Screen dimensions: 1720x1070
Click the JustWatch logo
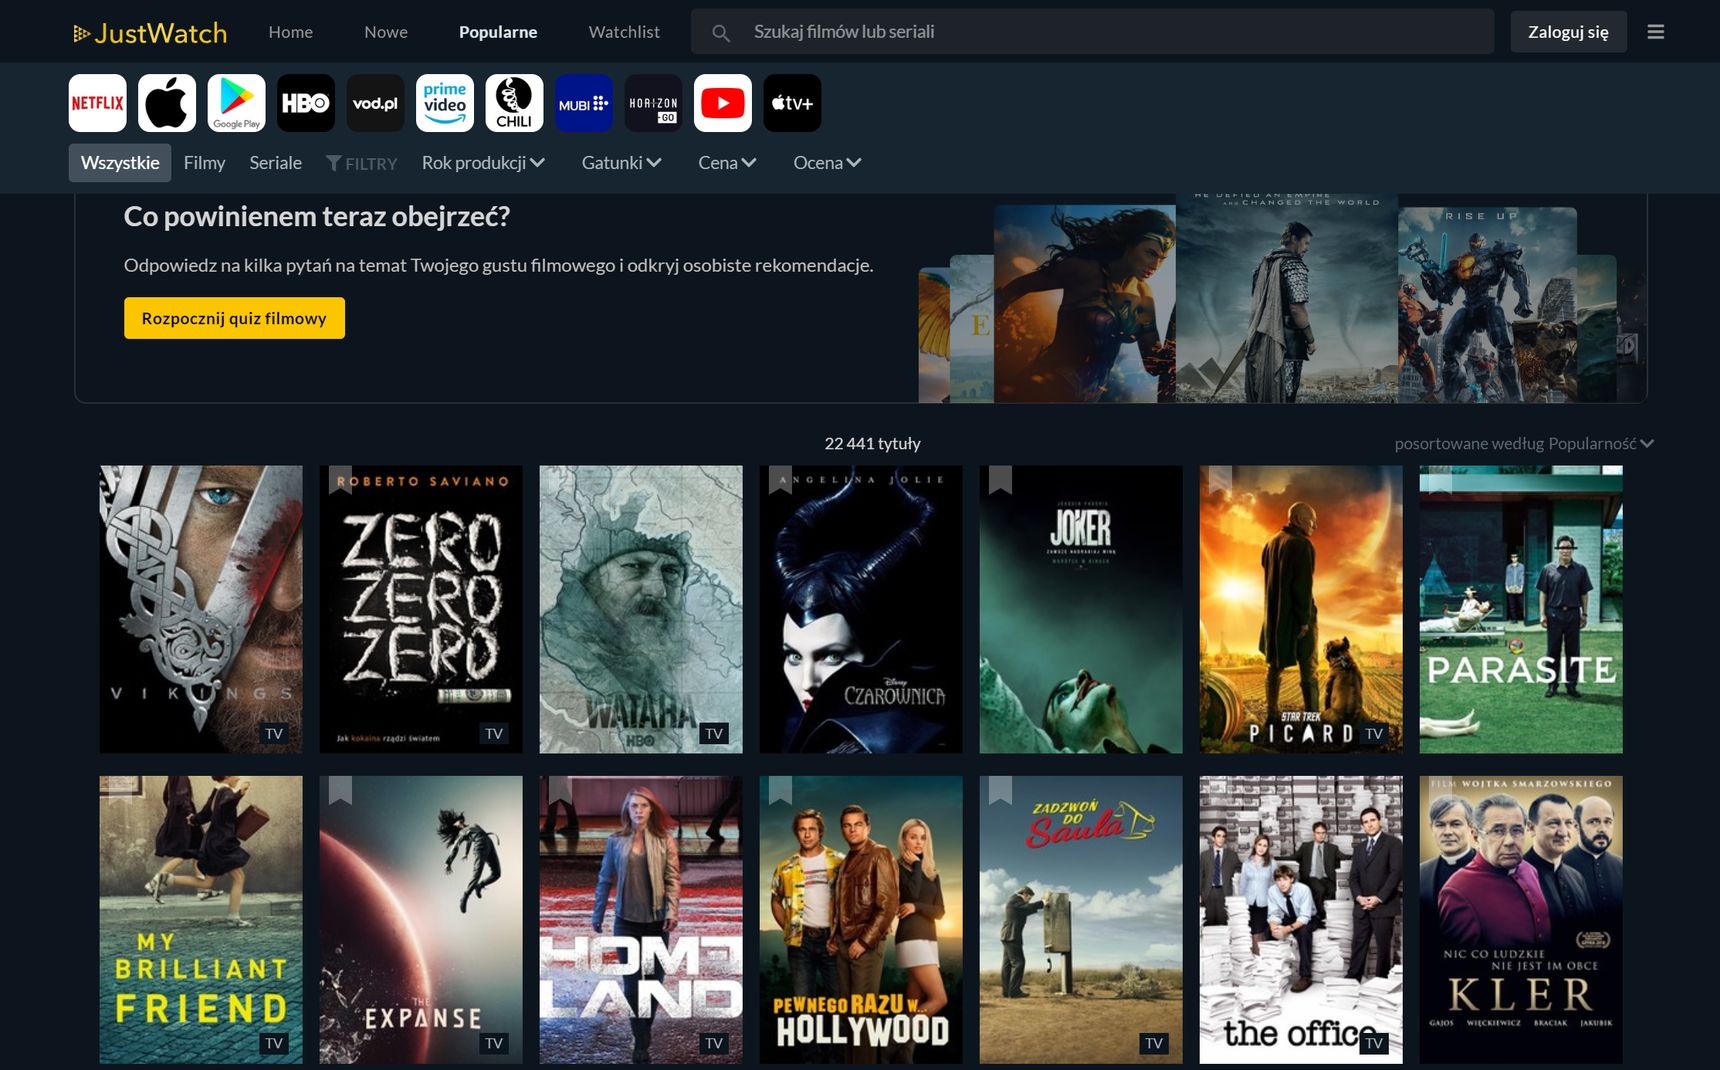tap(150, 33)
